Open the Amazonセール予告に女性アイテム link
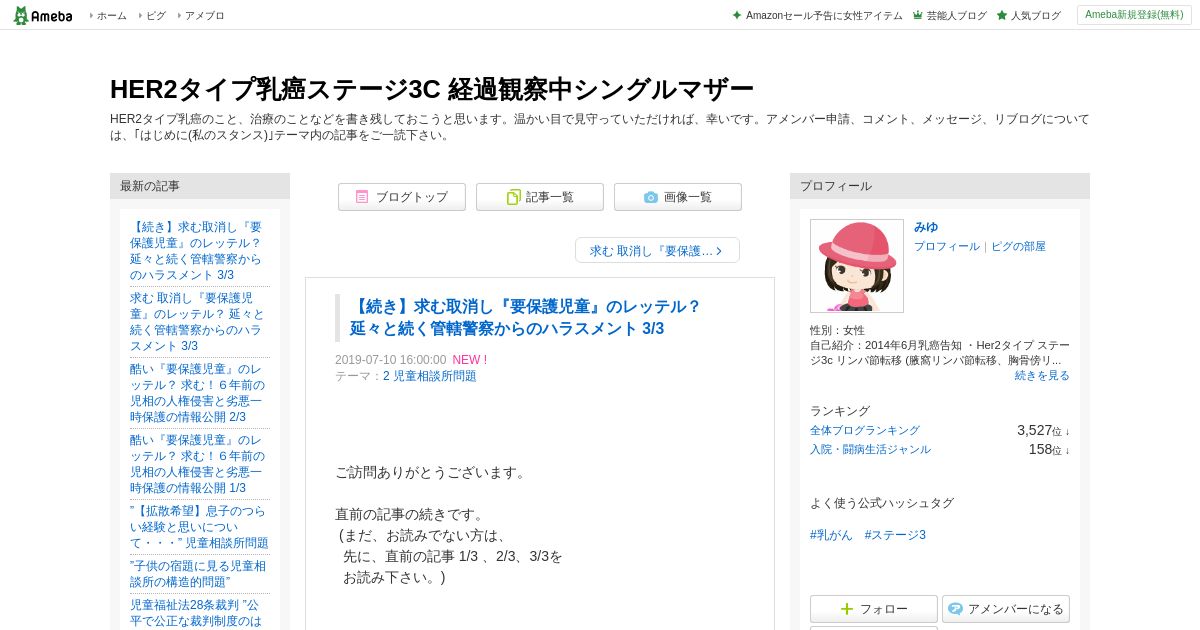 click(824, 15)
